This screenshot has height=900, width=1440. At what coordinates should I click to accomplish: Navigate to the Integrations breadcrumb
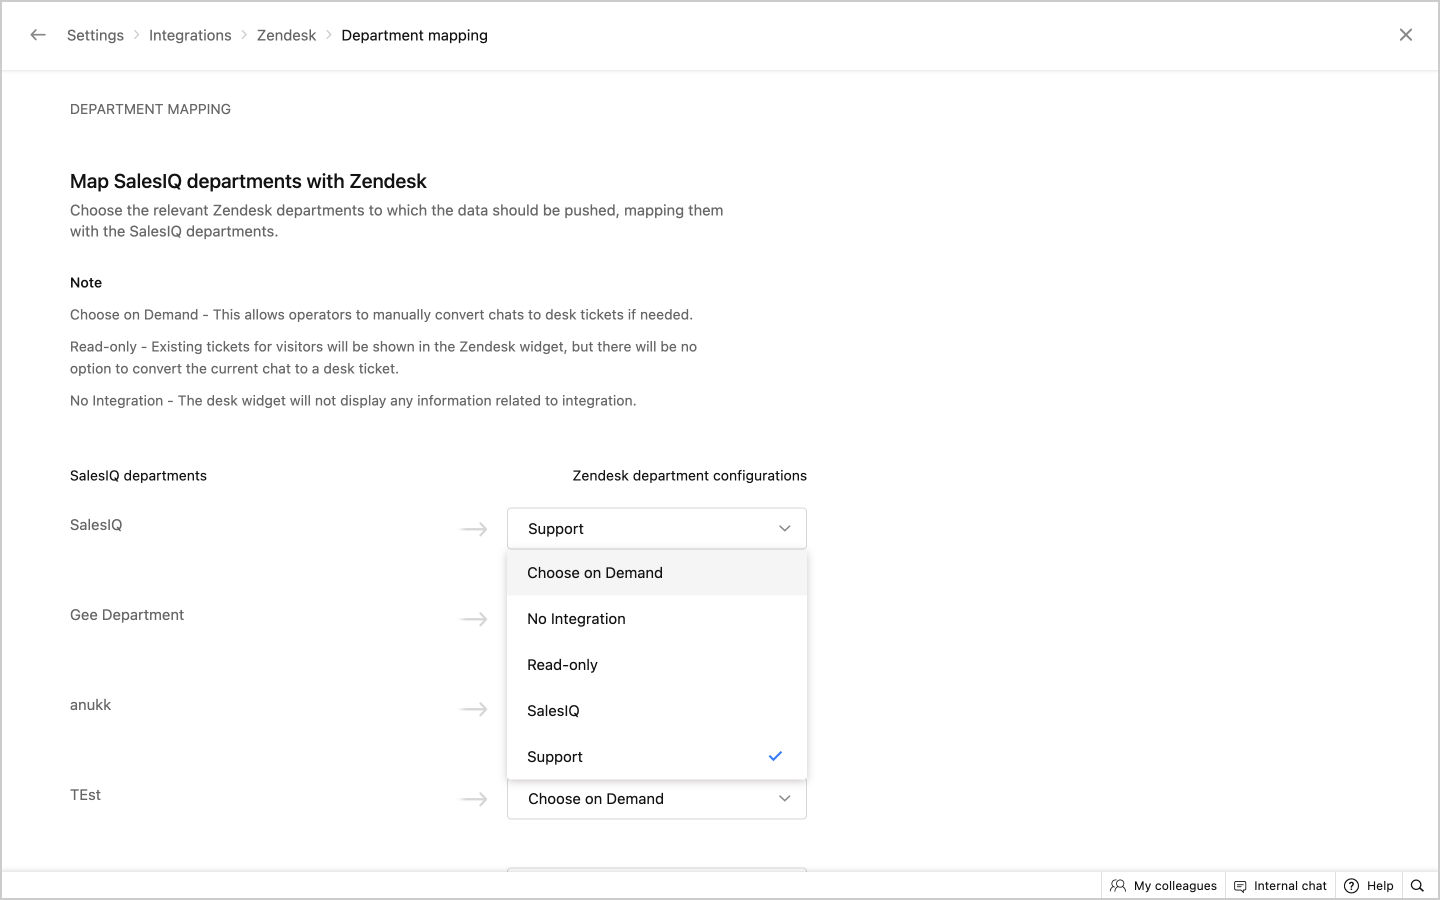190,35
